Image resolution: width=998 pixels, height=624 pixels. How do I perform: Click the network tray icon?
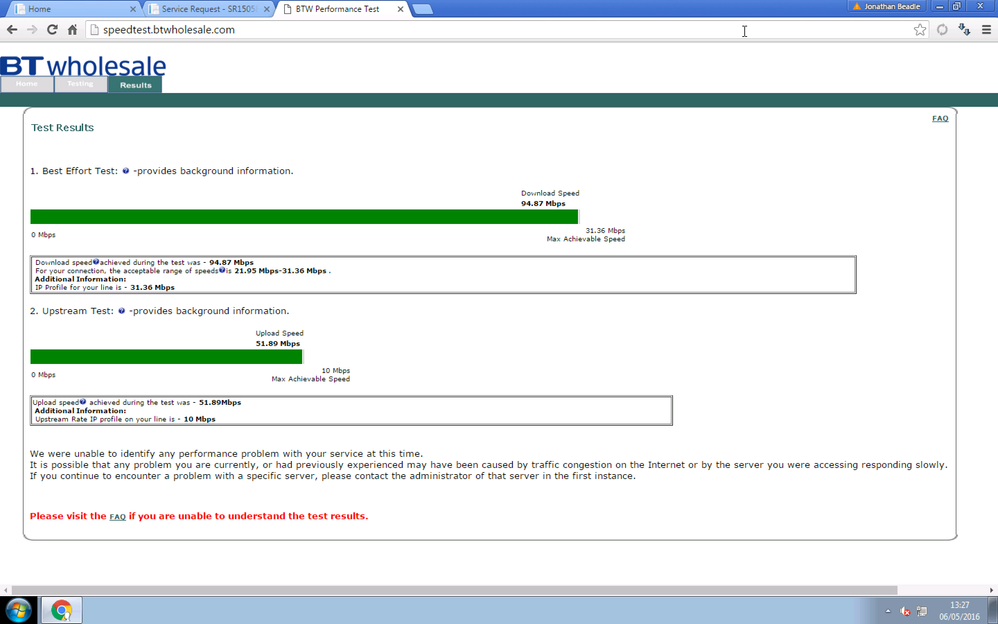[x=921, y=611]
